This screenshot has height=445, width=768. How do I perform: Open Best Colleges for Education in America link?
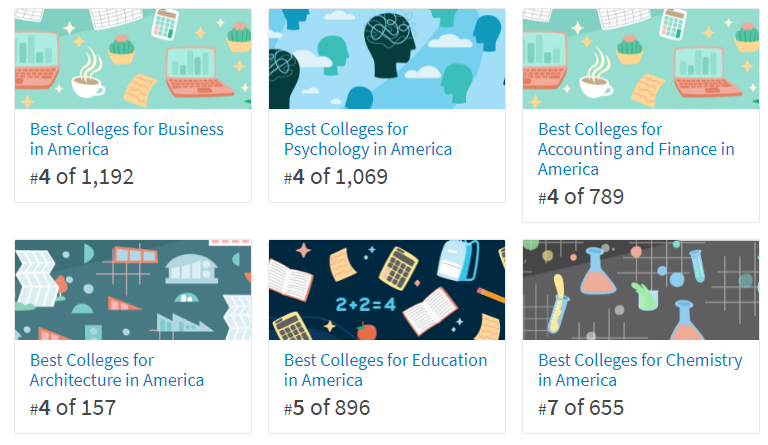coord(385,370)
